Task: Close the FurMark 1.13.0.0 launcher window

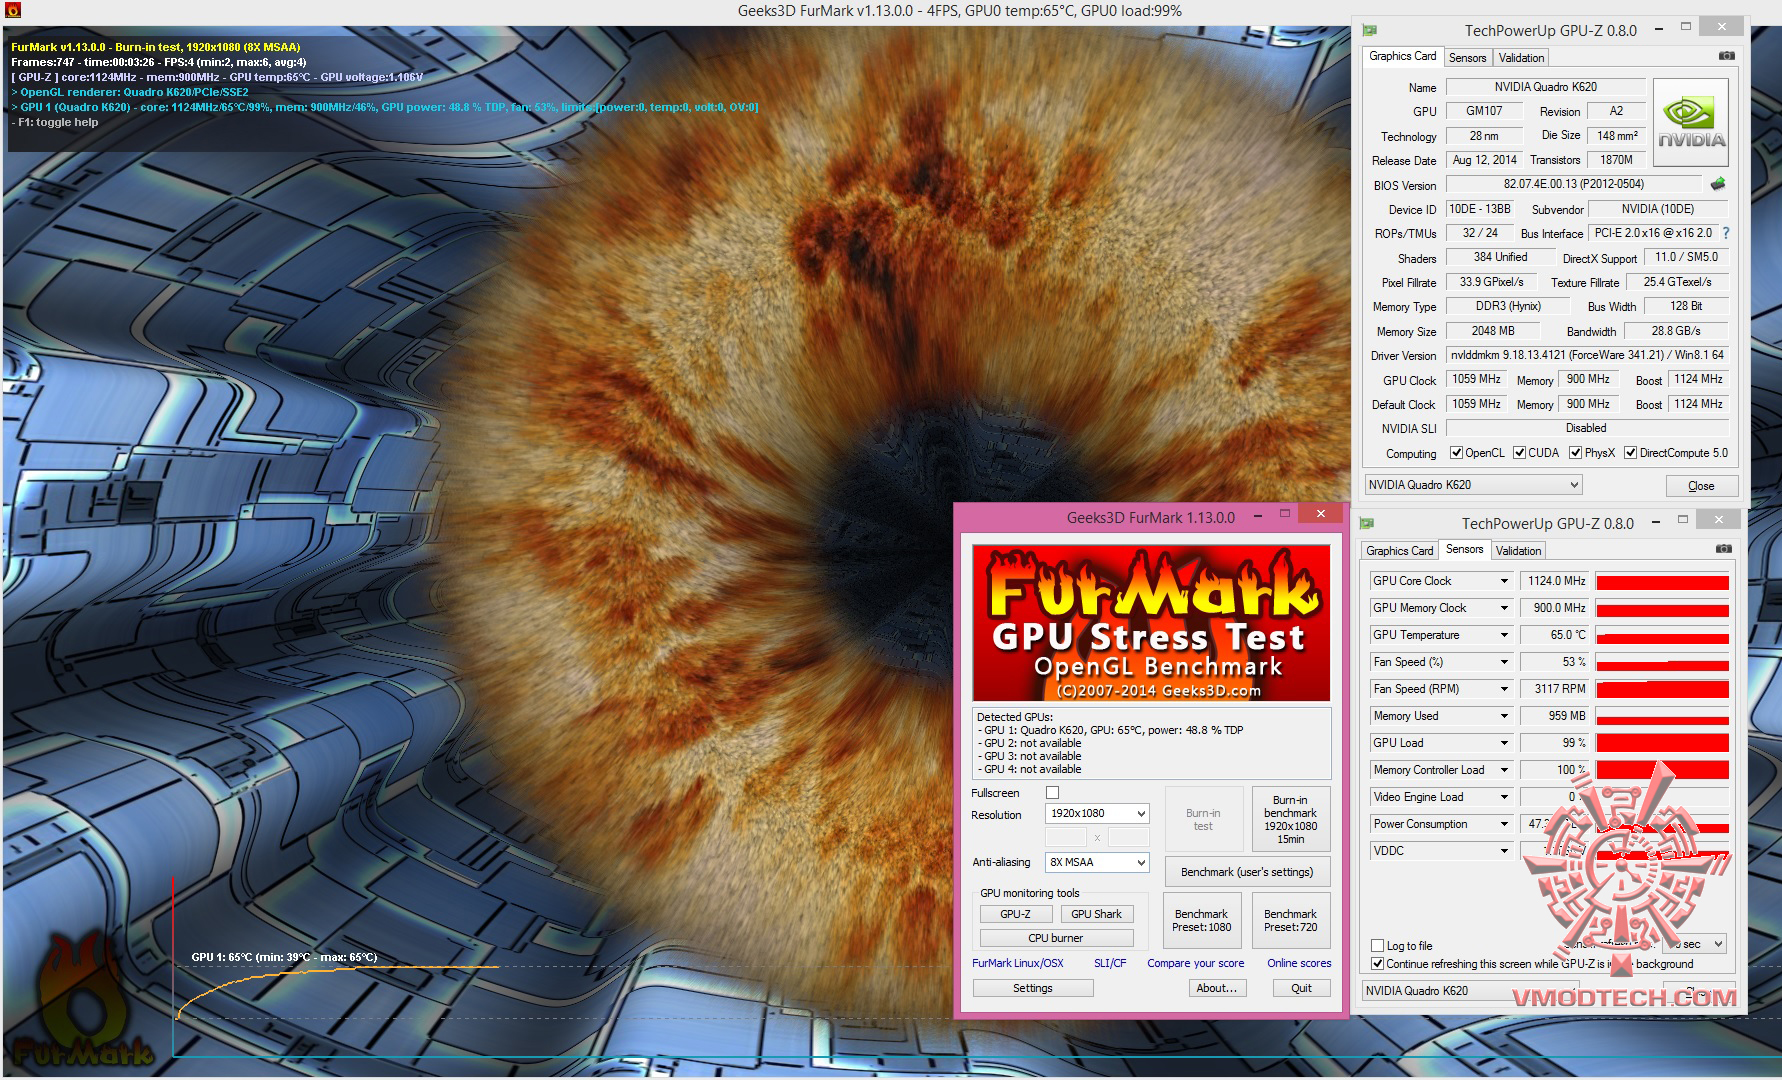Action: [x=1321, y=514]
